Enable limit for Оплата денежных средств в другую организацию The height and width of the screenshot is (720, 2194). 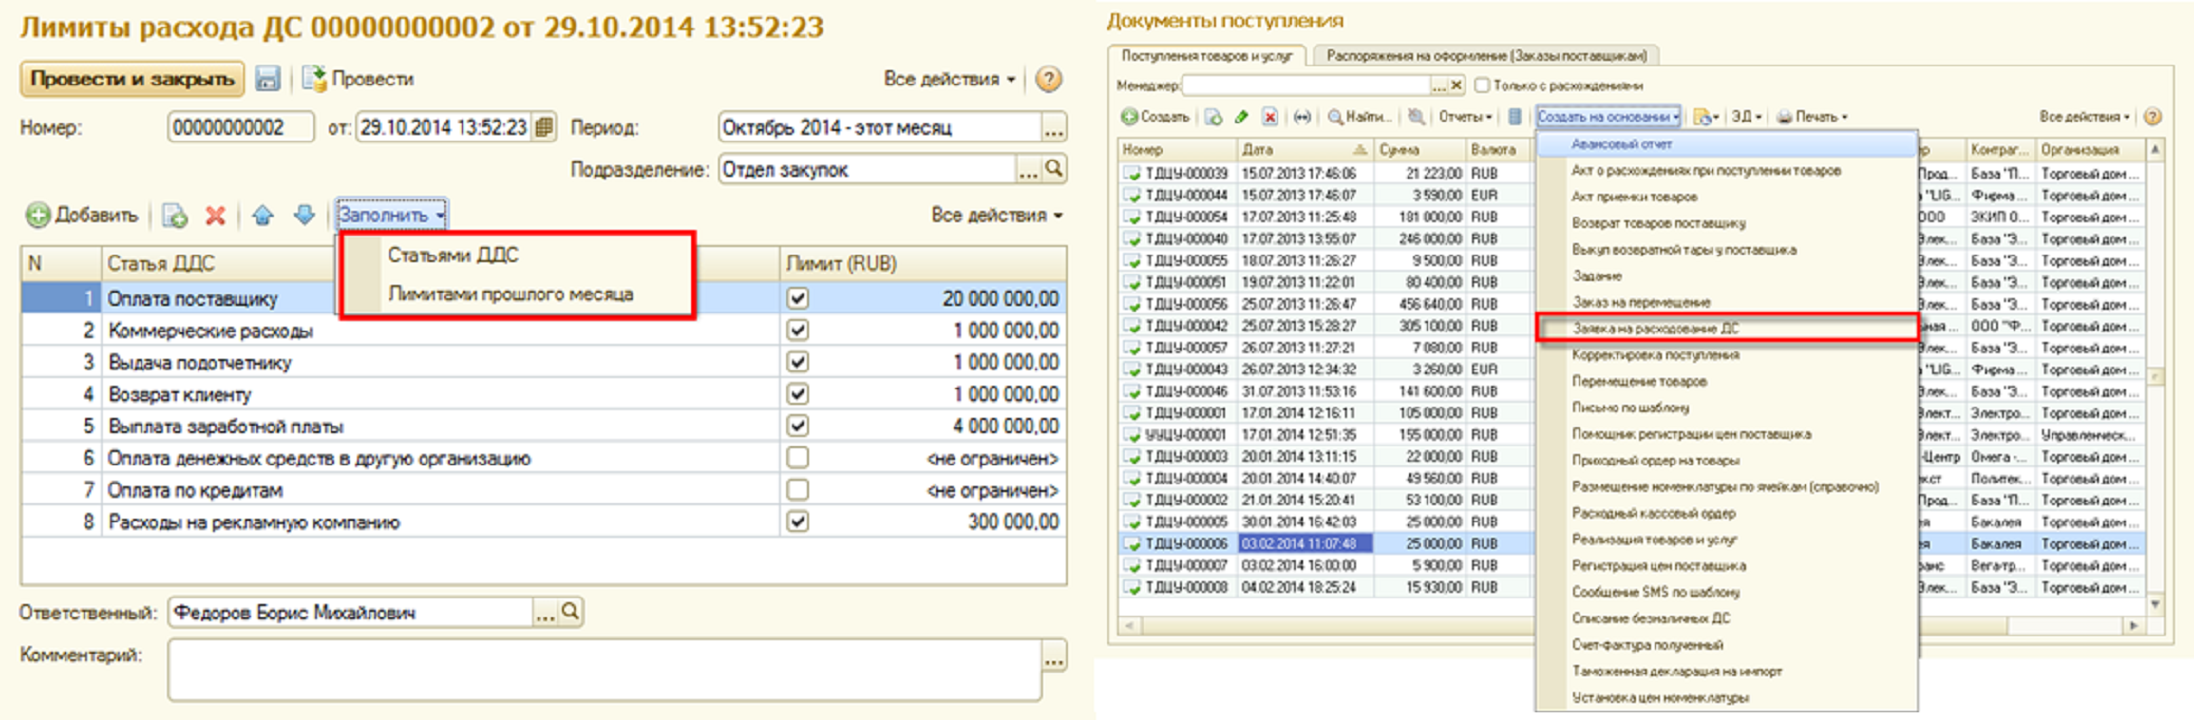797,458
